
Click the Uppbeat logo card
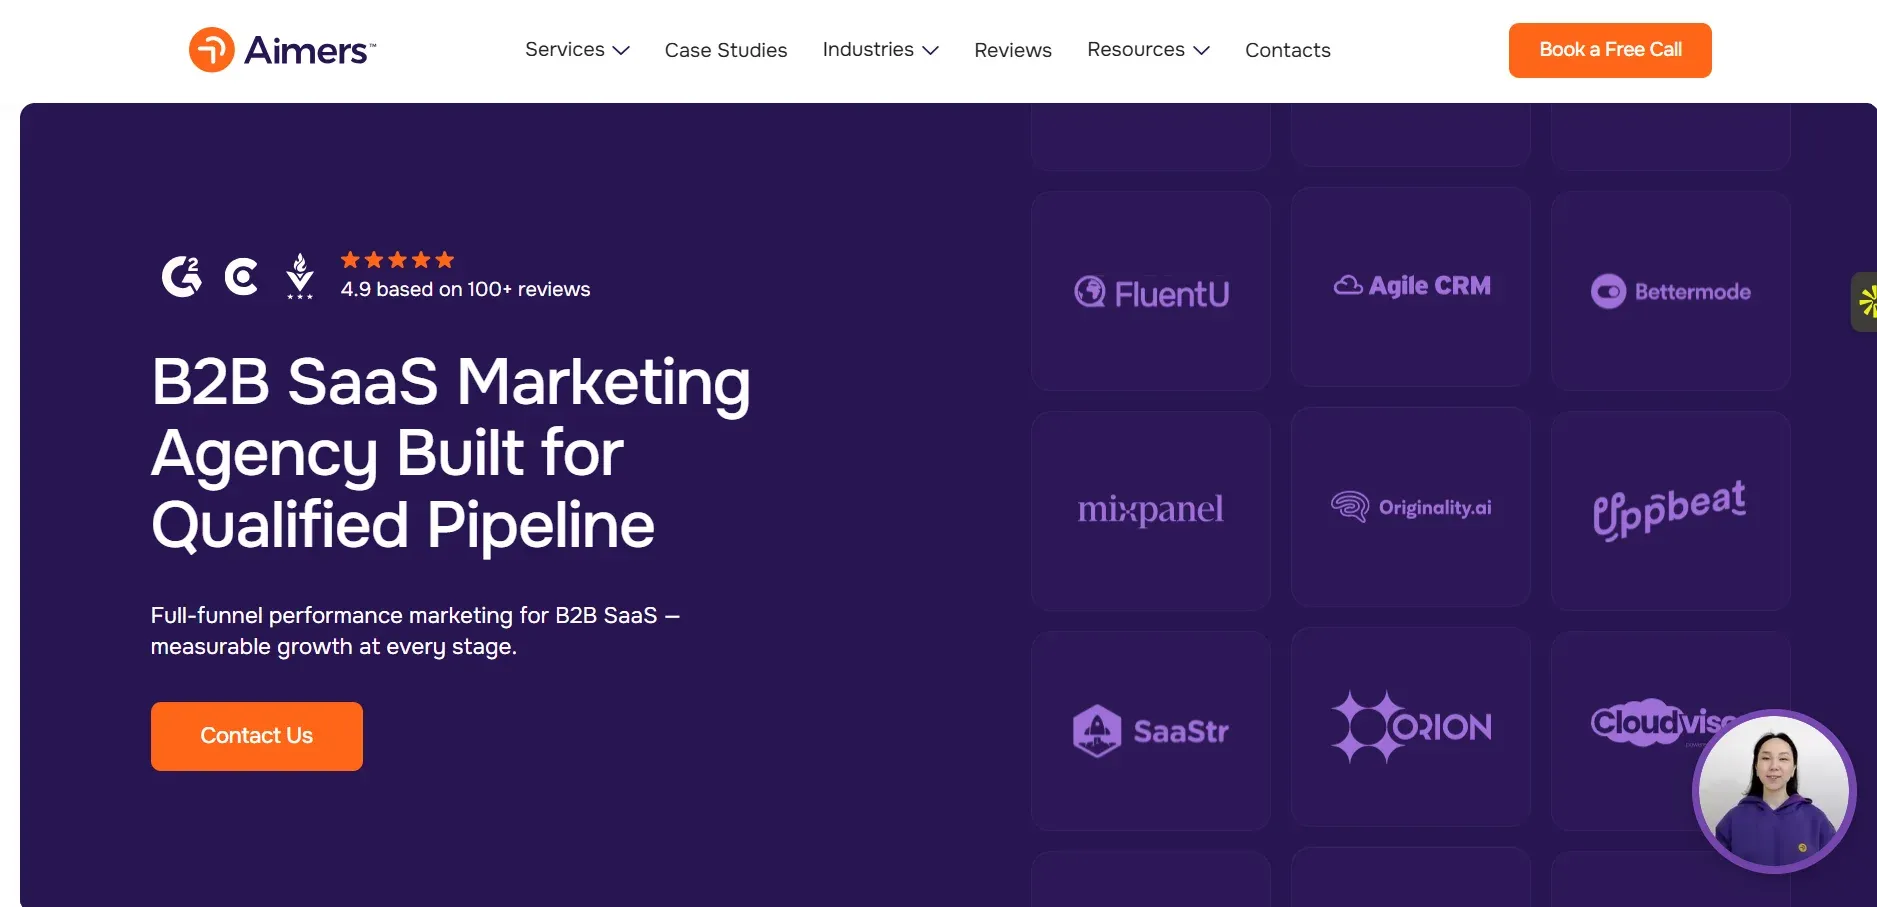[1671, 511]
